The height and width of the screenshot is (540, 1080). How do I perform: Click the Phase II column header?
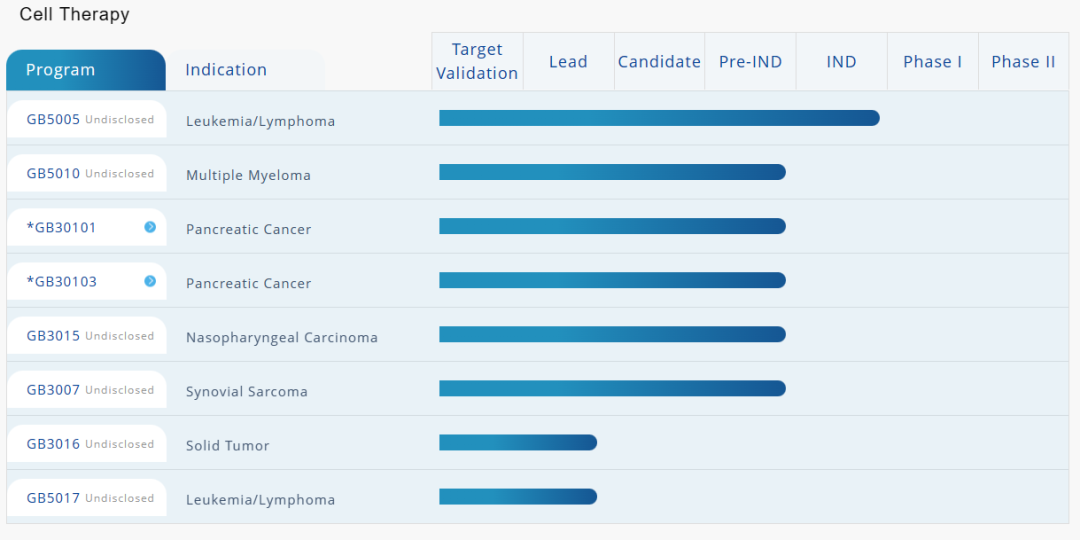click(1023, 62)
